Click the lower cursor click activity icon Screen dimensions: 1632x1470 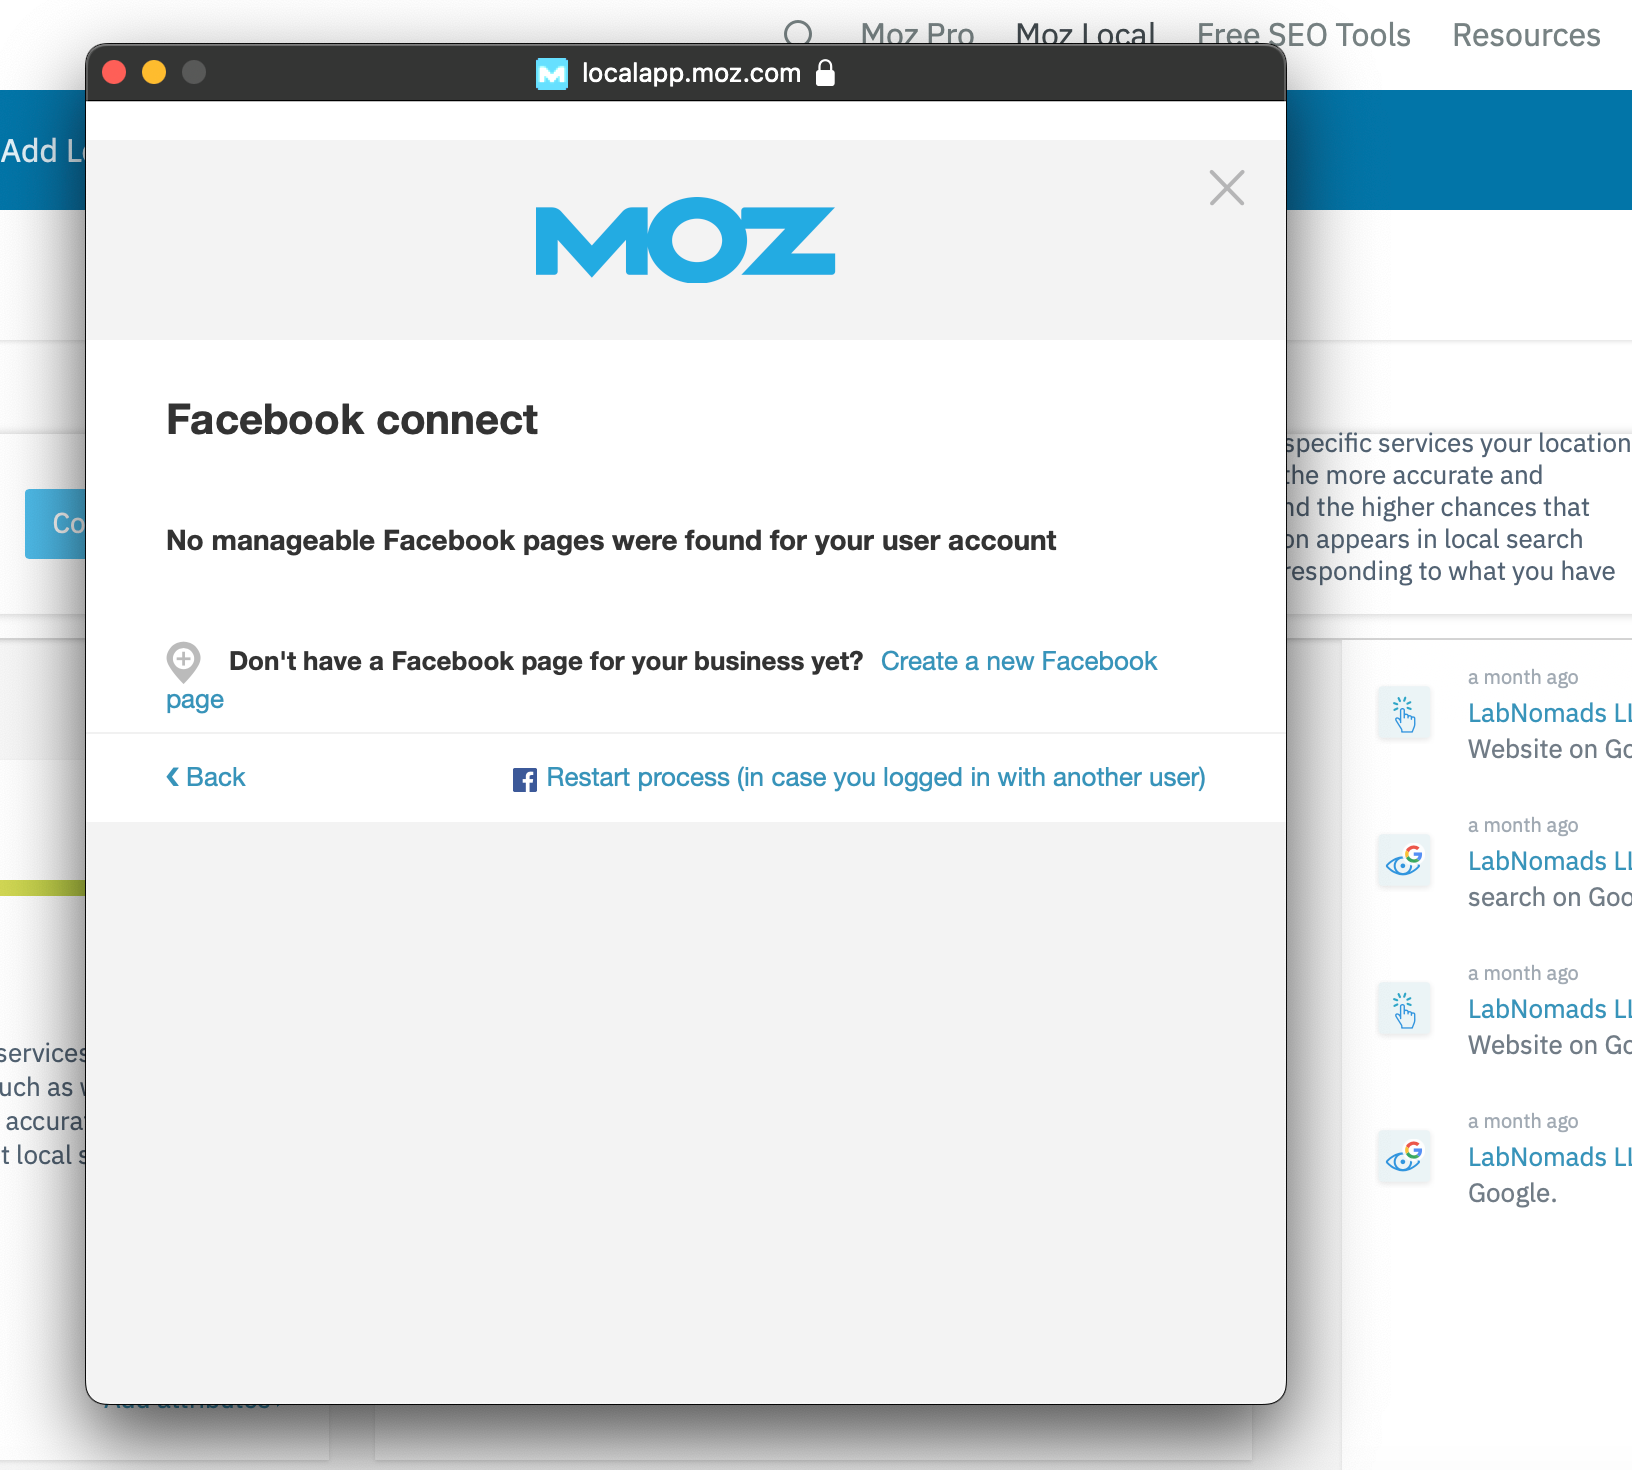point(1404,1010)
